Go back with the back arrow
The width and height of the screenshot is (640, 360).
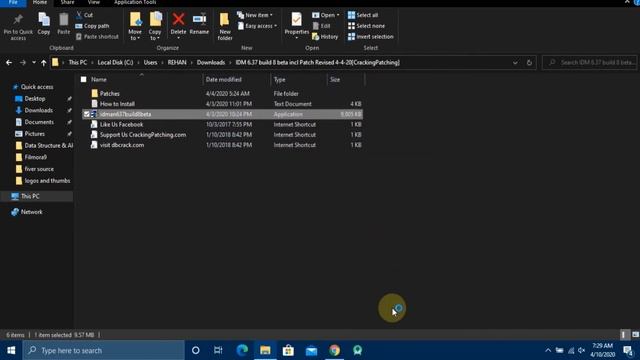(x=9, y=62)
